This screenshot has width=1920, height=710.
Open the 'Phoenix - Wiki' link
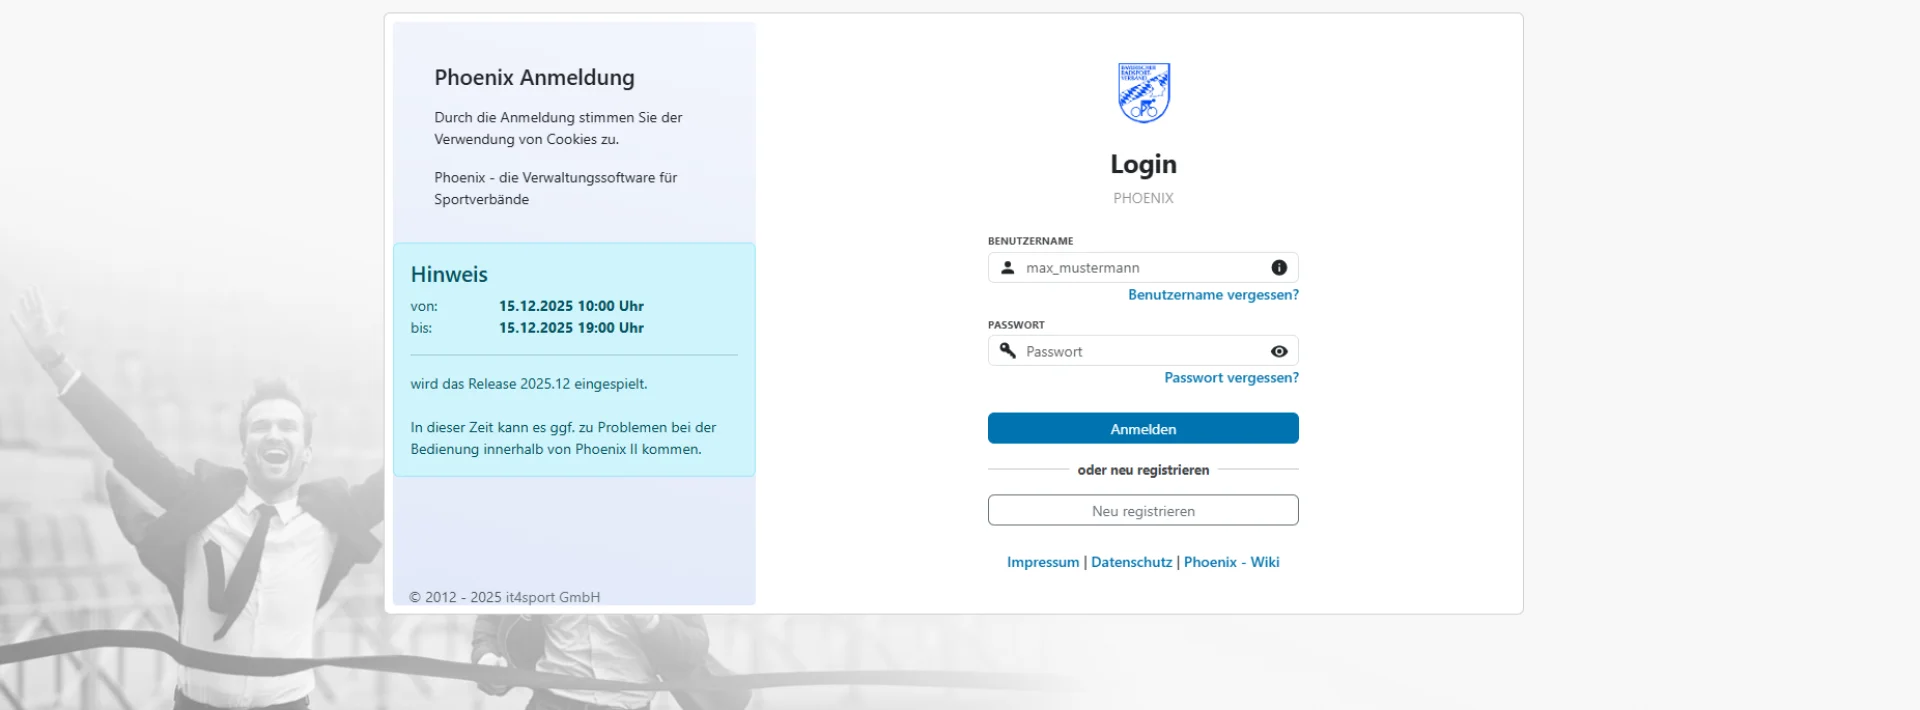(x=1231, y=562)
